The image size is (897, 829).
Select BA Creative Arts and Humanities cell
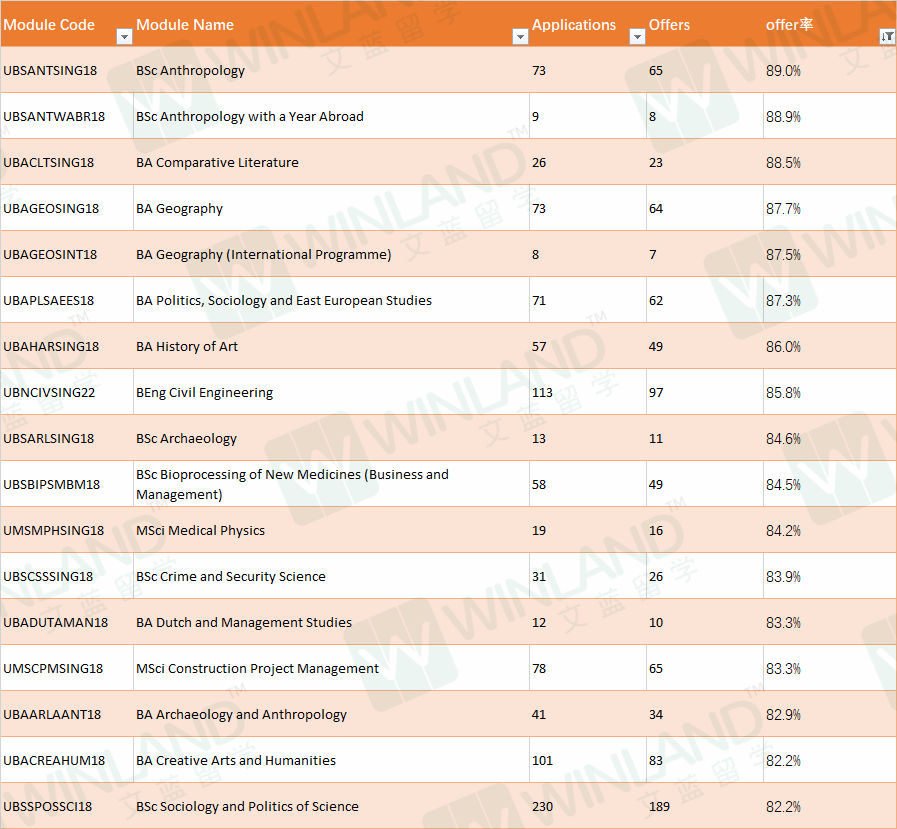pyautogui.click(x=331, y=760)
